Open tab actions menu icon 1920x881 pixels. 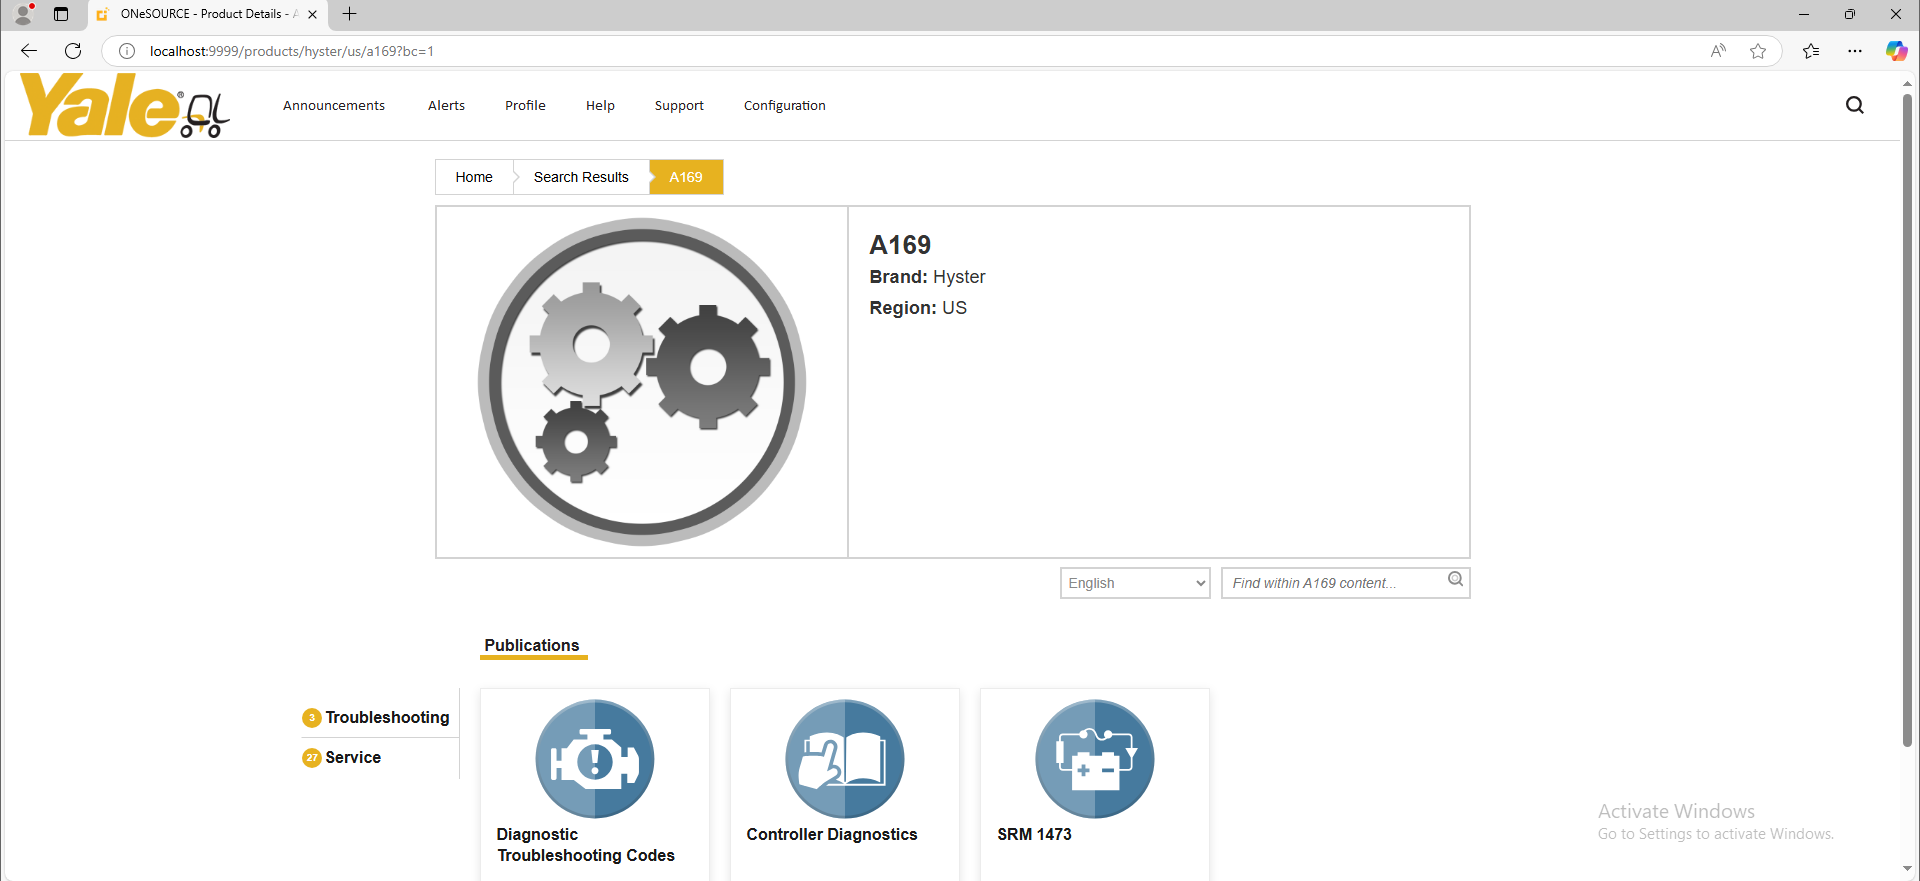(61, 14)
